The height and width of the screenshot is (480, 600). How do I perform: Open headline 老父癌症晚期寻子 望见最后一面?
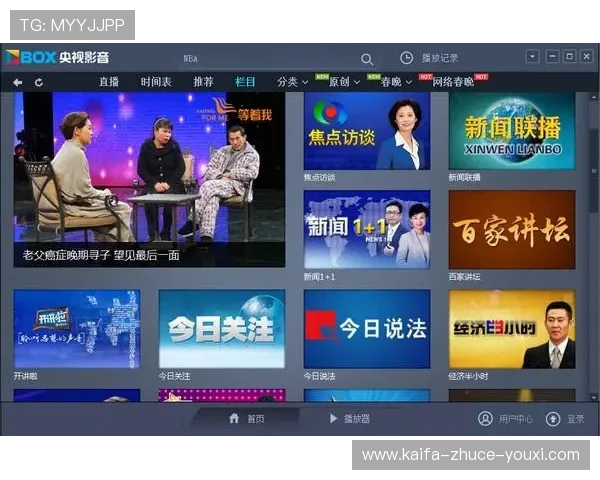pyautogui.click(x=101, y=255)
